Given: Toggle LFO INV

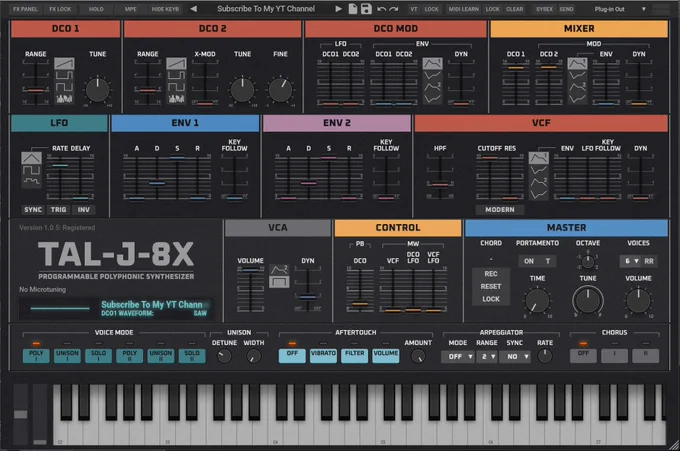Looking at the screenshot, I should click(83, 209).
